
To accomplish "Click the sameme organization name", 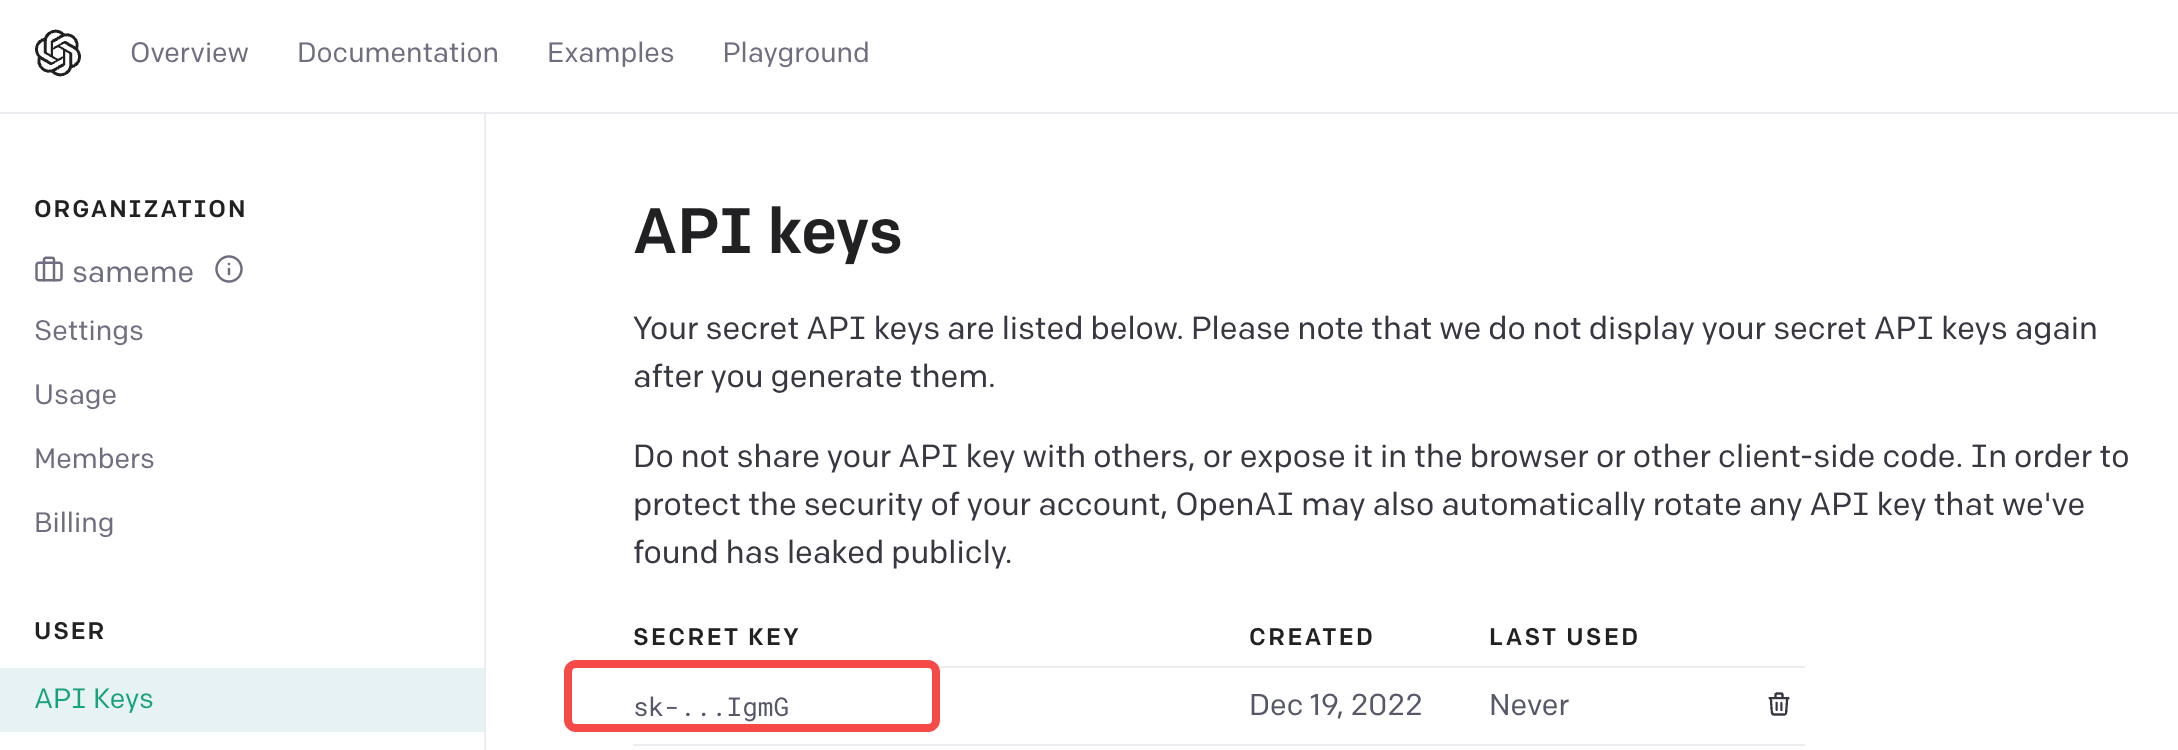I will [133, 272].
